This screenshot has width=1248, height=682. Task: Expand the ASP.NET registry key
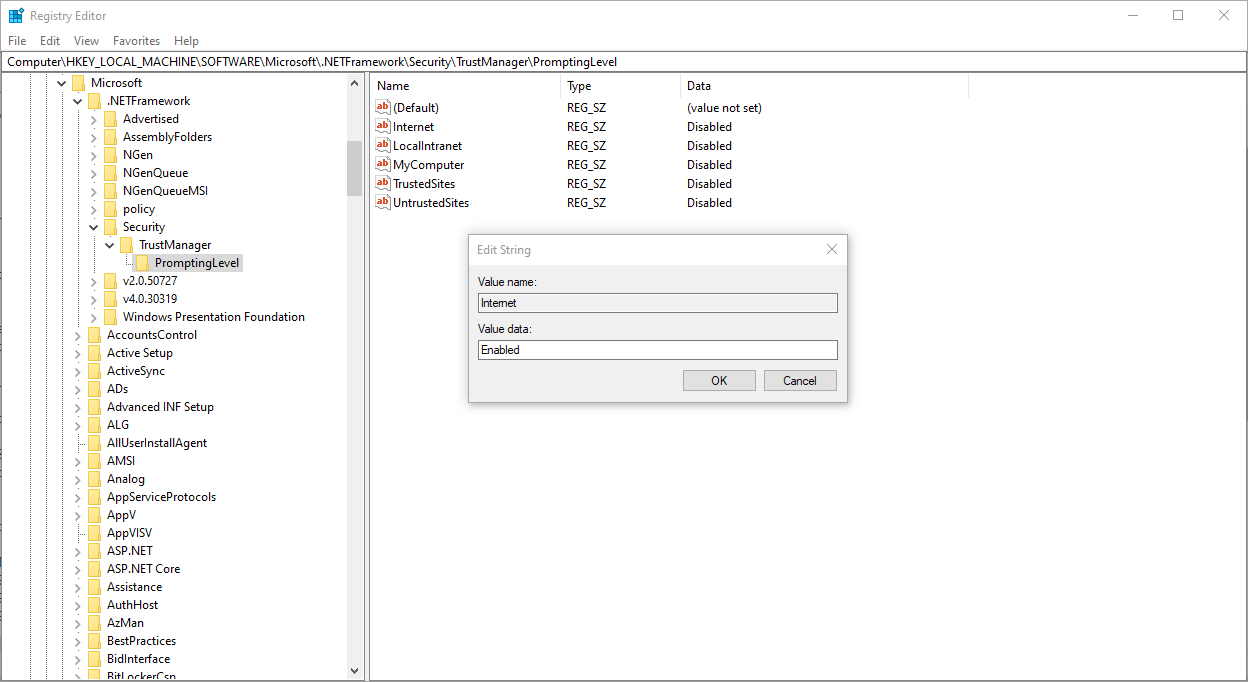pos(78,551)
